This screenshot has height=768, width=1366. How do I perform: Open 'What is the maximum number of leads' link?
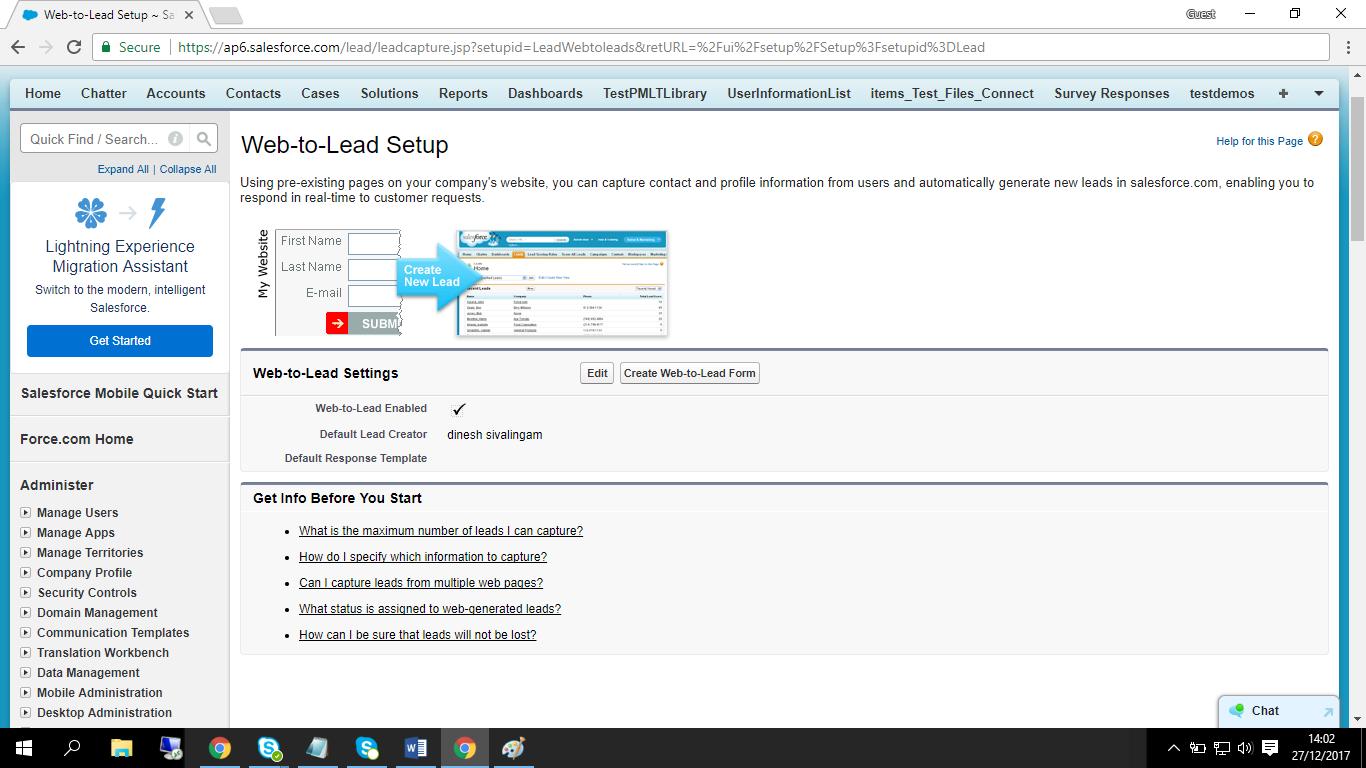pos(441,531)
